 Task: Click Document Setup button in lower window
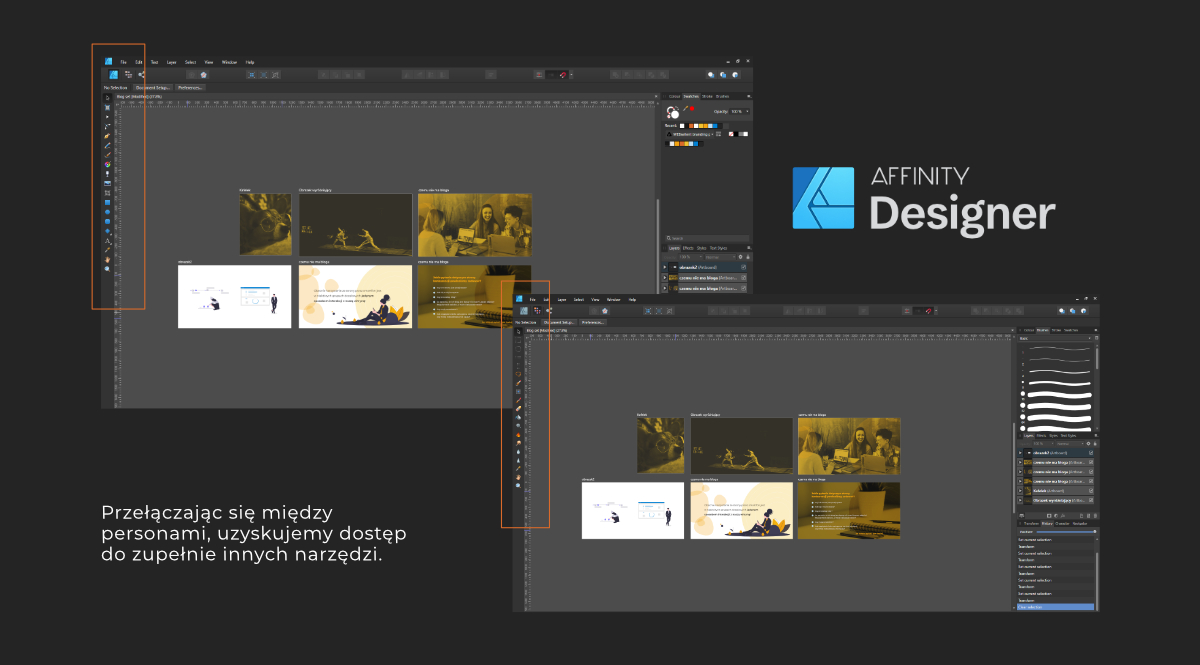pos(560,322)
